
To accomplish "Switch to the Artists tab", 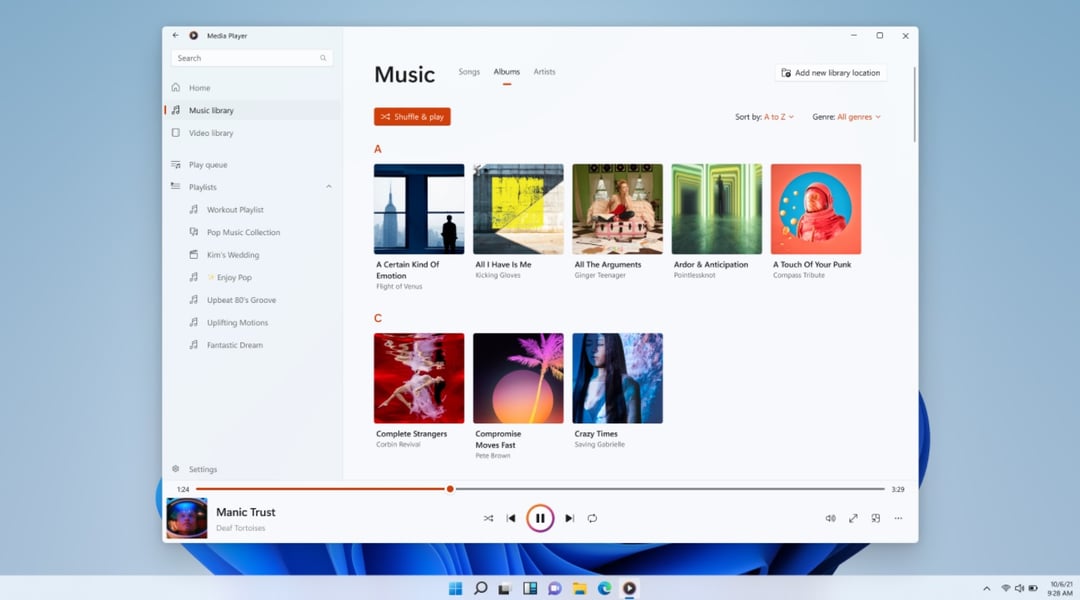I will 544,71.
